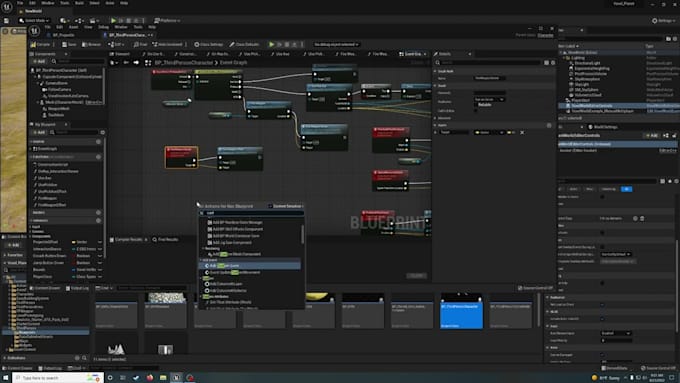Click the graph navigate back arrow
The image size is (680, 383).
click(x=126, y=62)
